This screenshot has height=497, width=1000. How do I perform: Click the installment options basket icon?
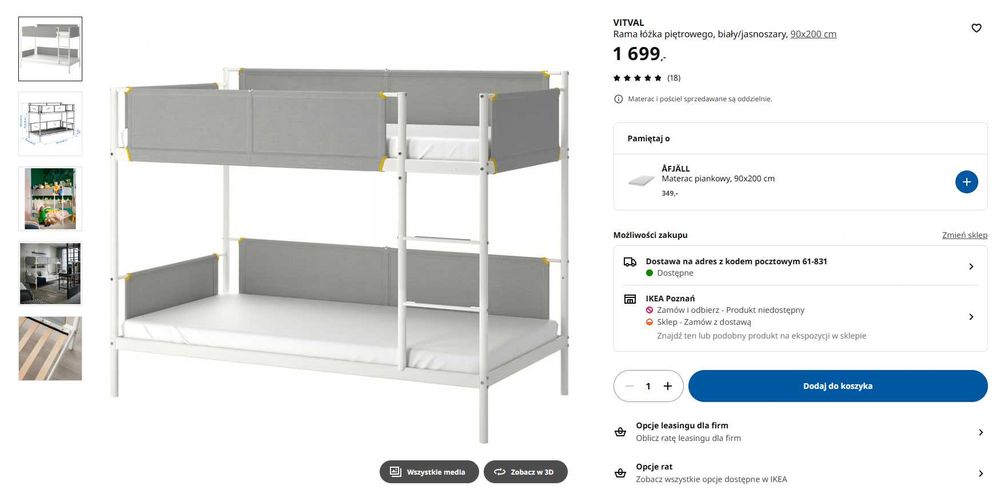point(620,472)
